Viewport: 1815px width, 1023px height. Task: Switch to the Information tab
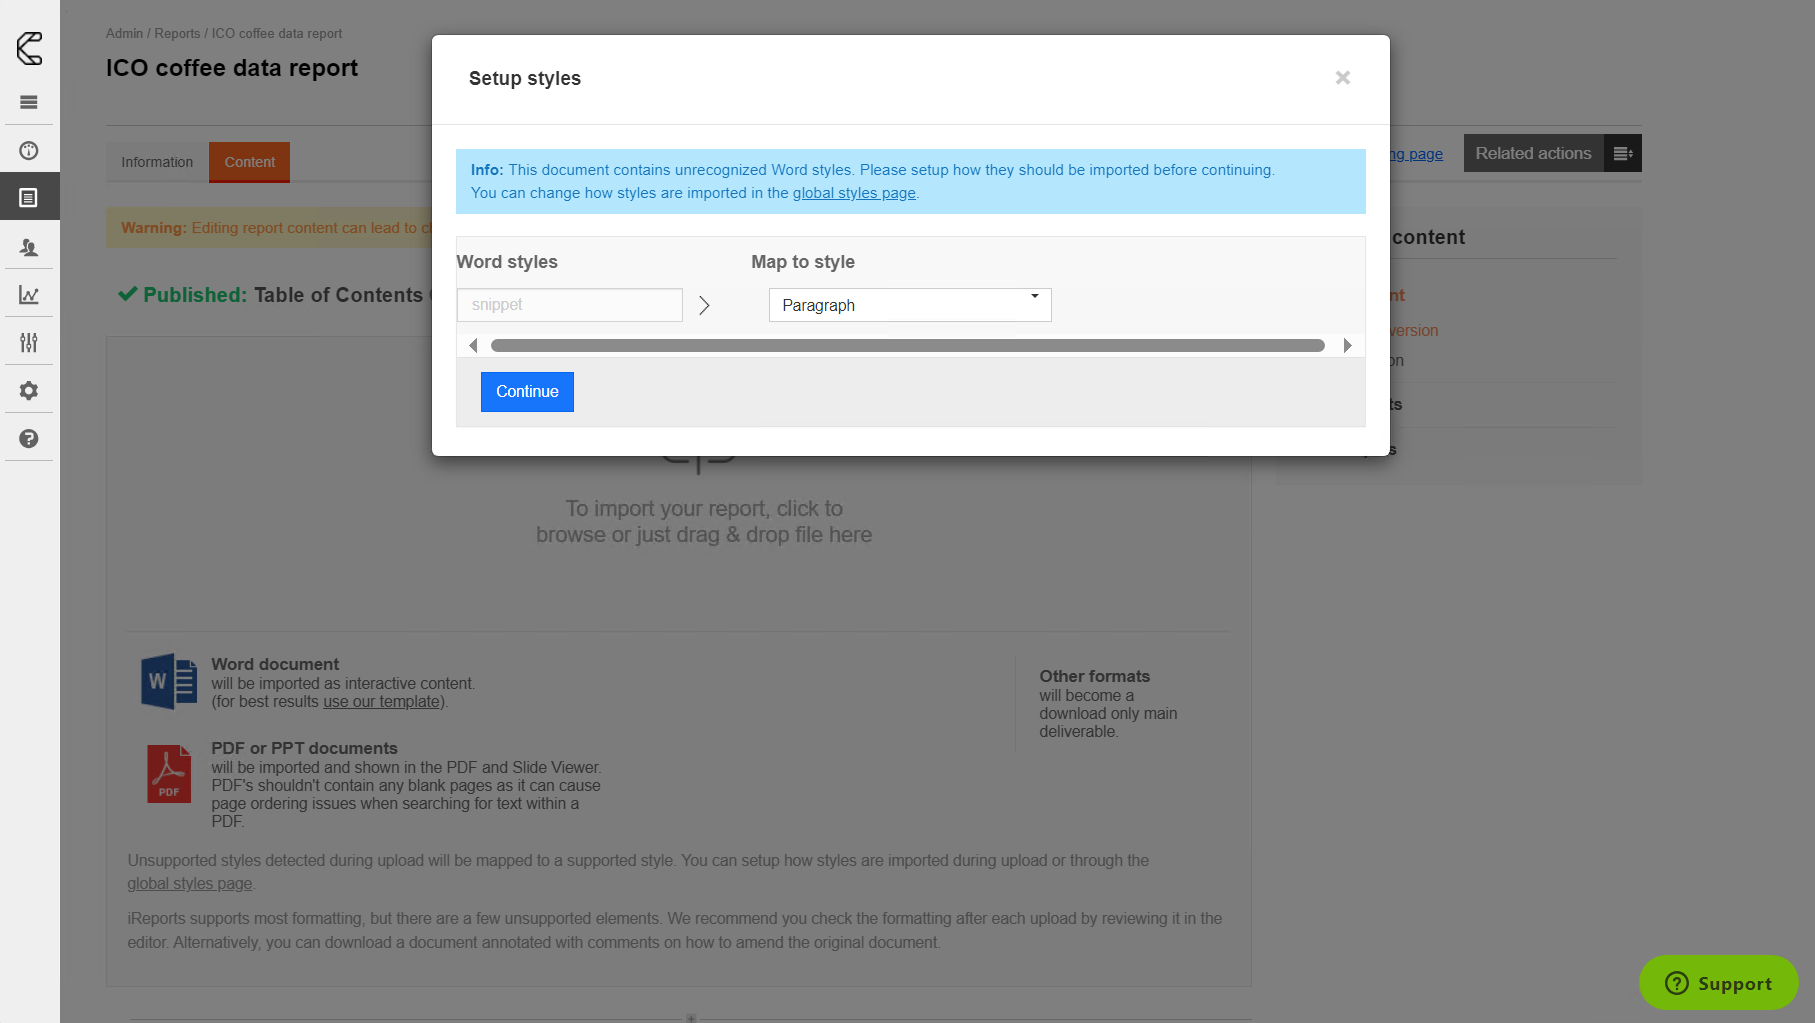[157, 162]
